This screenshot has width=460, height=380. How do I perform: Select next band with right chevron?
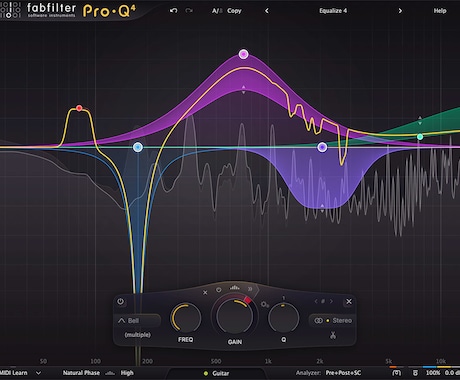coord(331,301)
